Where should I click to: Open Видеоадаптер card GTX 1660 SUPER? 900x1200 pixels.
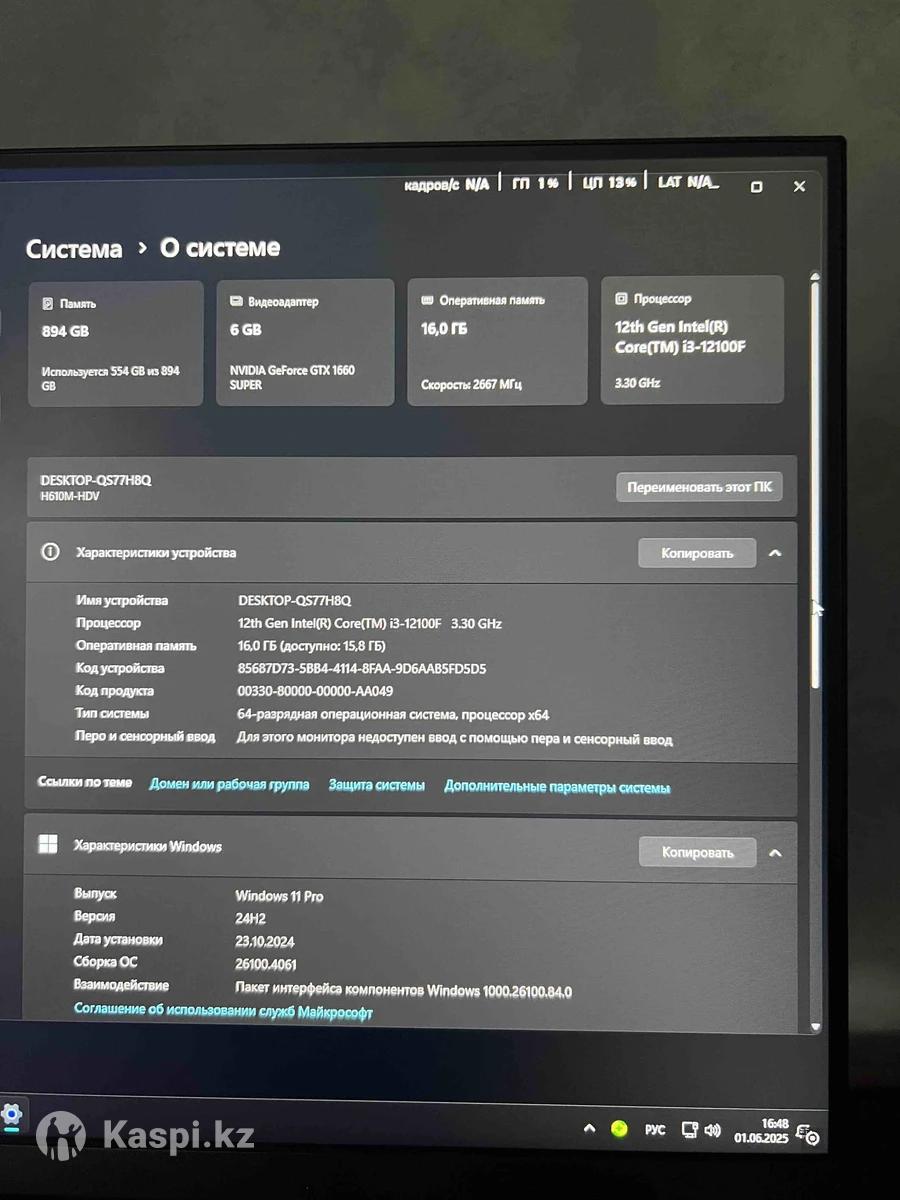(305, 342)
